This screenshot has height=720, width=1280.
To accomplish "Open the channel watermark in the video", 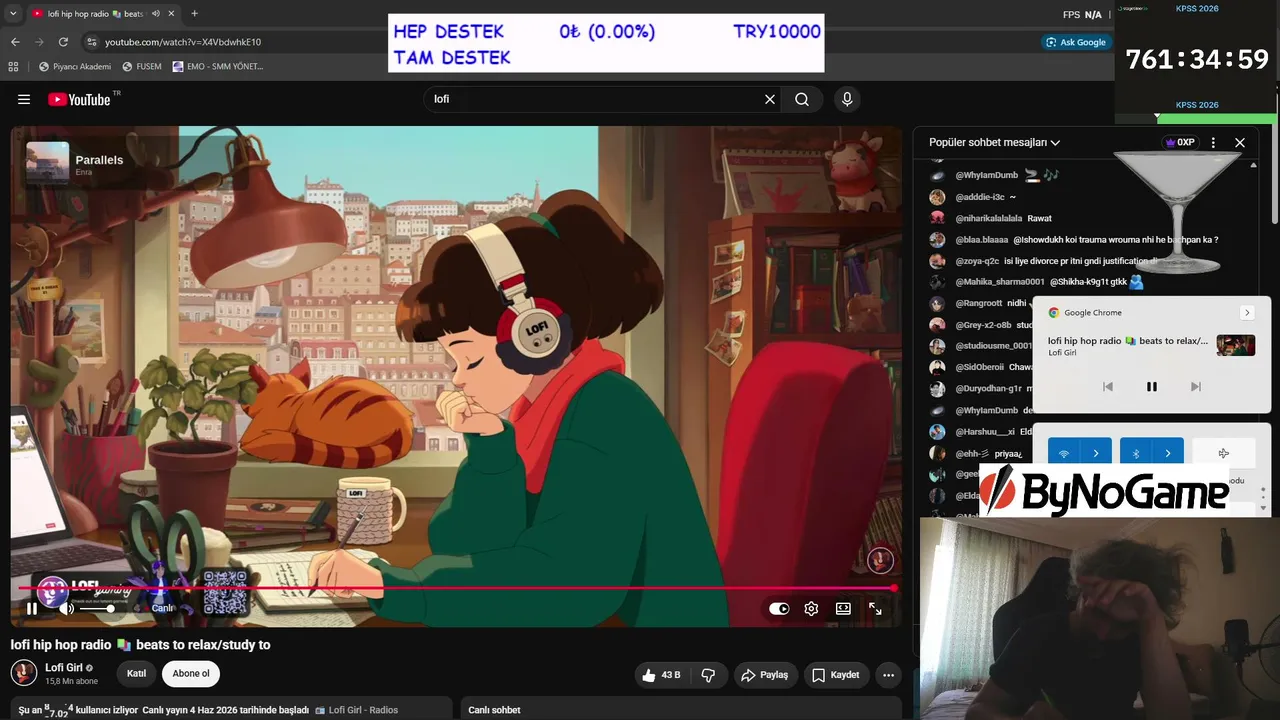I will pos(880,560).
